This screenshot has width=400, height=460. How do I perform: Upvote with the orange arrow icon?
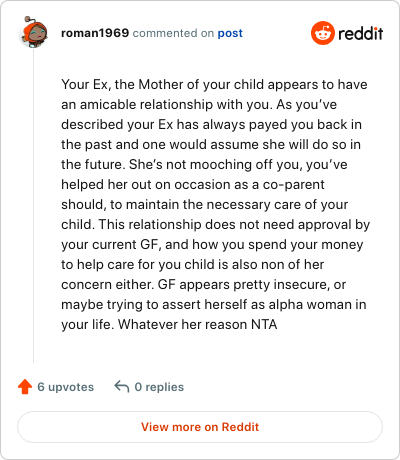(25, 387)
